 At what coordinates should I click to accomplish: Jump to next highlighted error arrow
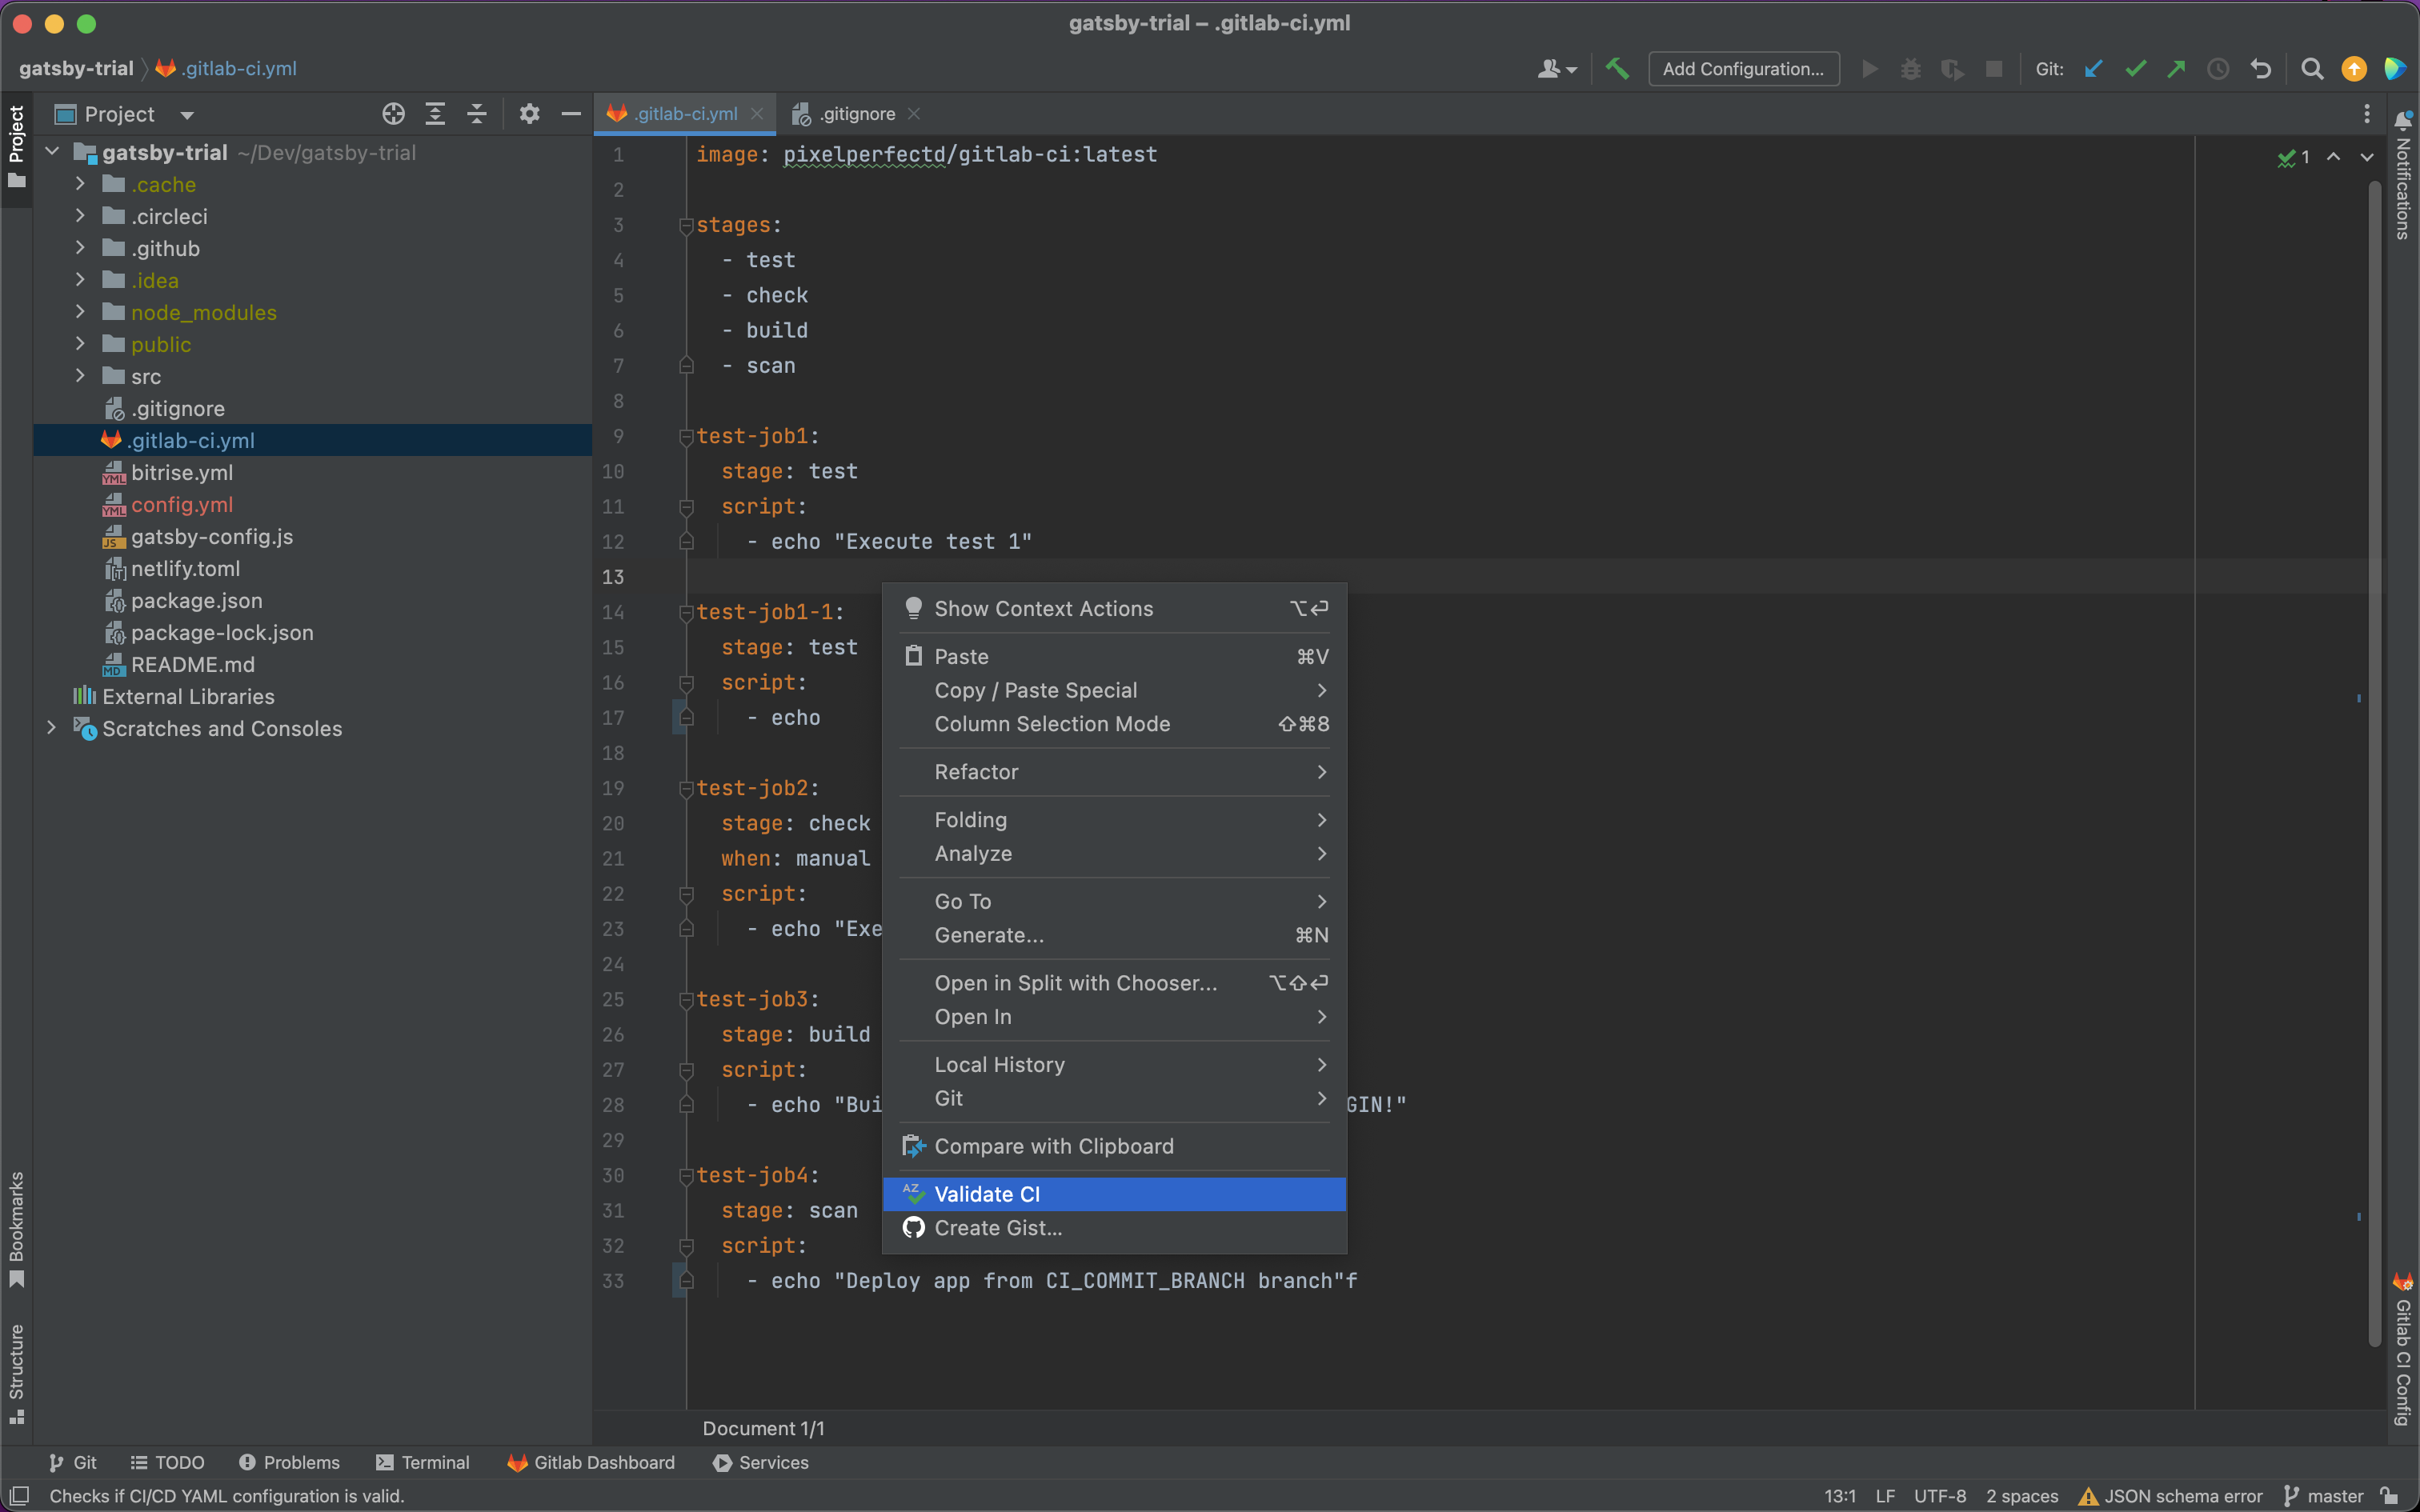tap(2367, 157)
